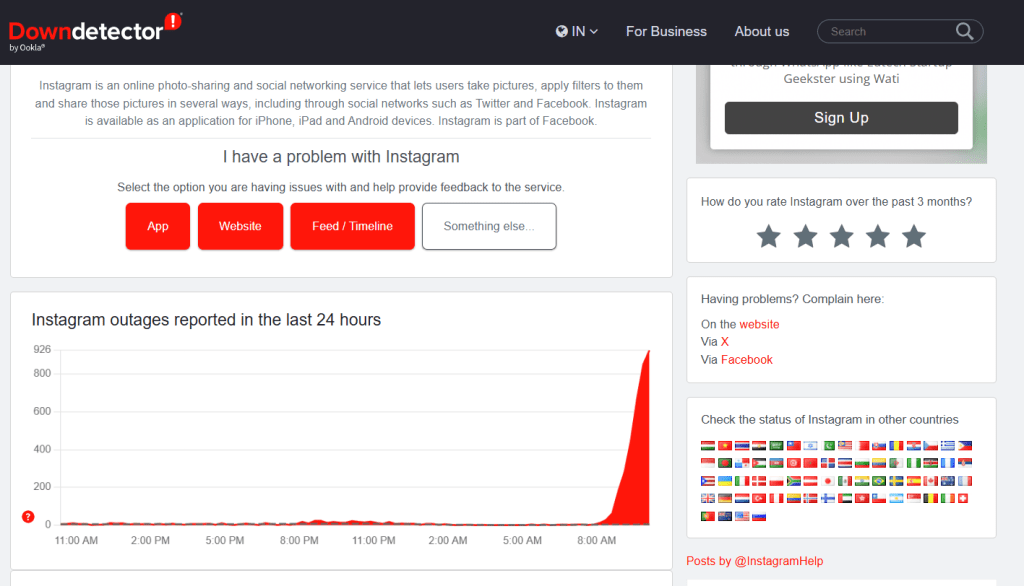
Task: Click the Sign Up button
Action: coord(841,118)
